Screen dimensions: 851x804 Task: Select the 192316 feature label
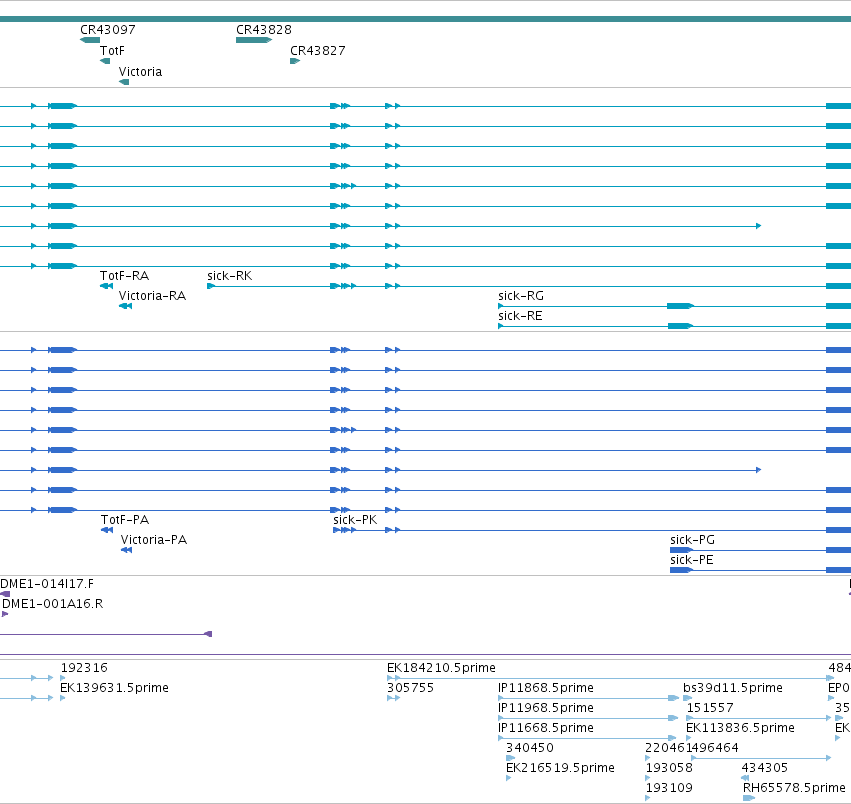84,668
